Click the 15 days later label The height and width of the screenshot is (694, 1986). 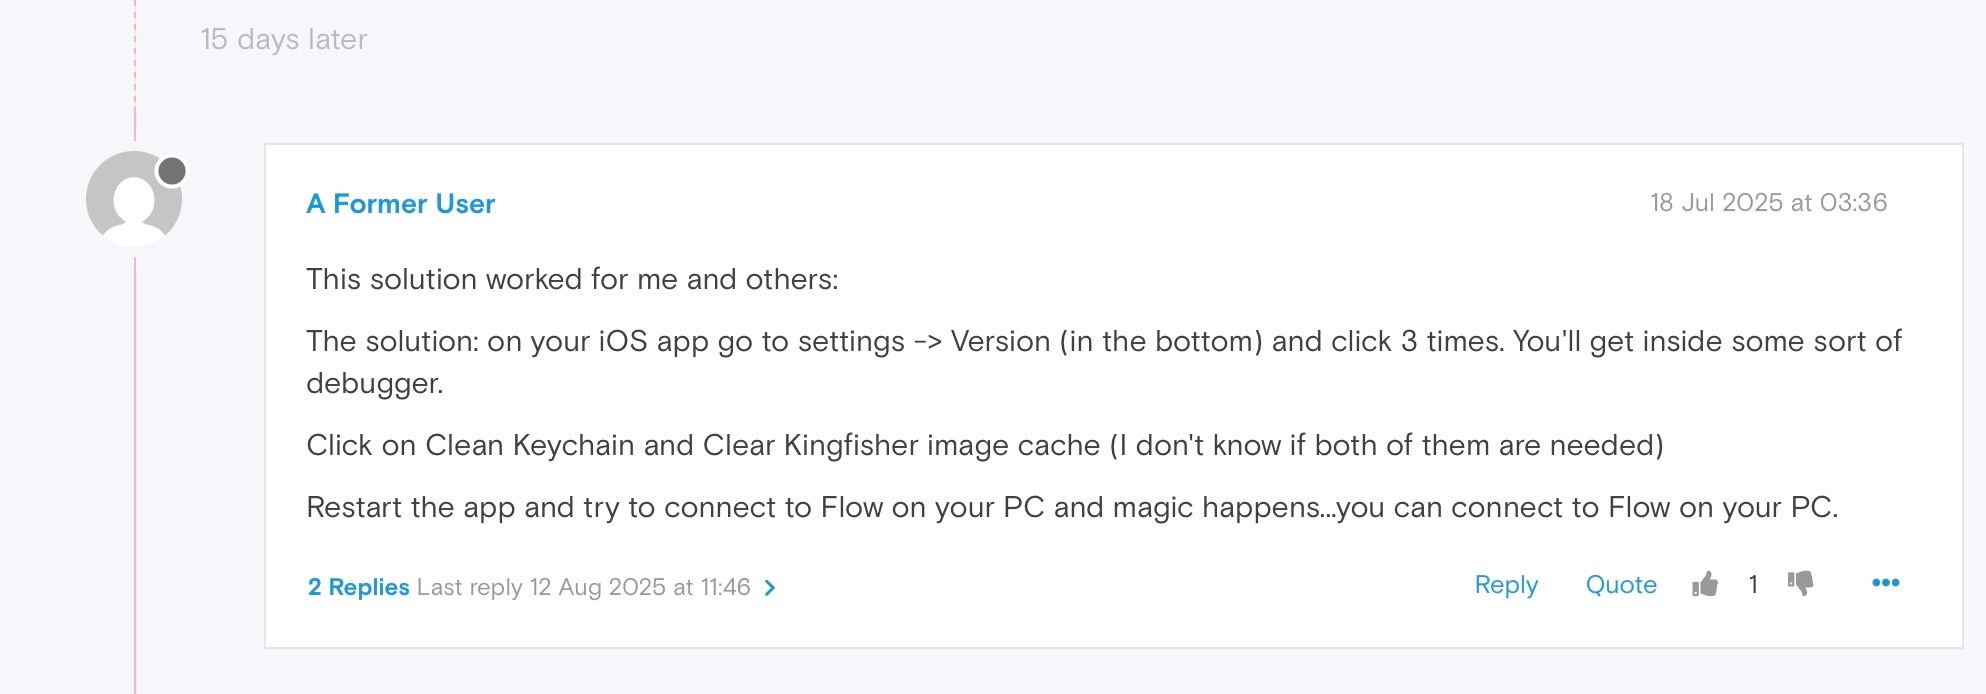tap(284, 39)
